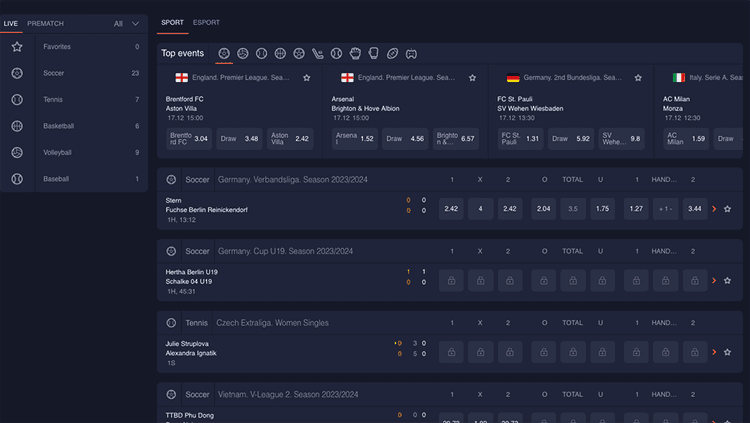Select soccer icon in Top events bar

coord(224,54)
